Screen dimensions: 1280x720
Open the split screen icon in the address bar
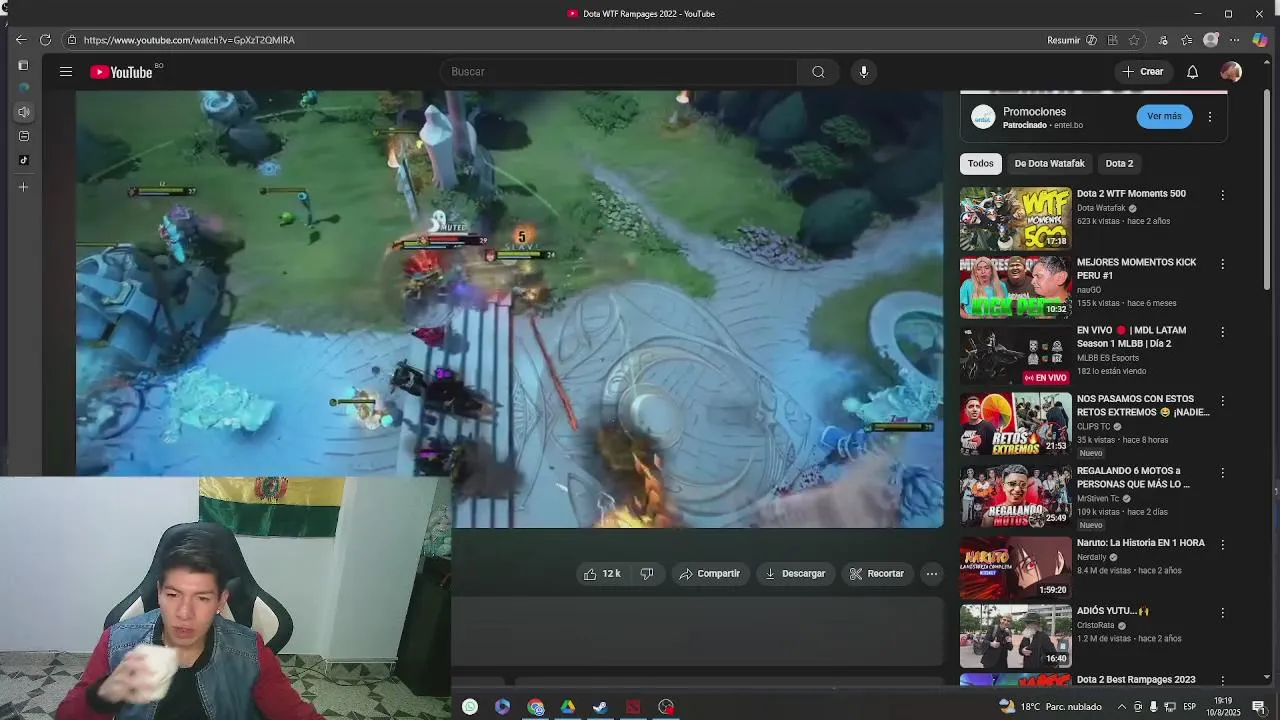(x=1112, y=40)
